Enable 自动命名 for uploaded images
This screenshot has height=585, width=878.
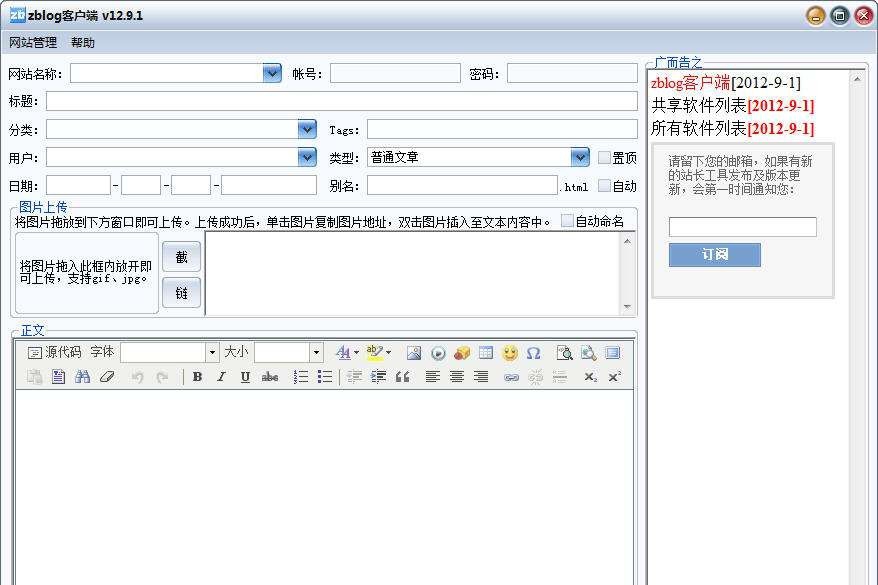pyautogui.click(x=565, y=221)
